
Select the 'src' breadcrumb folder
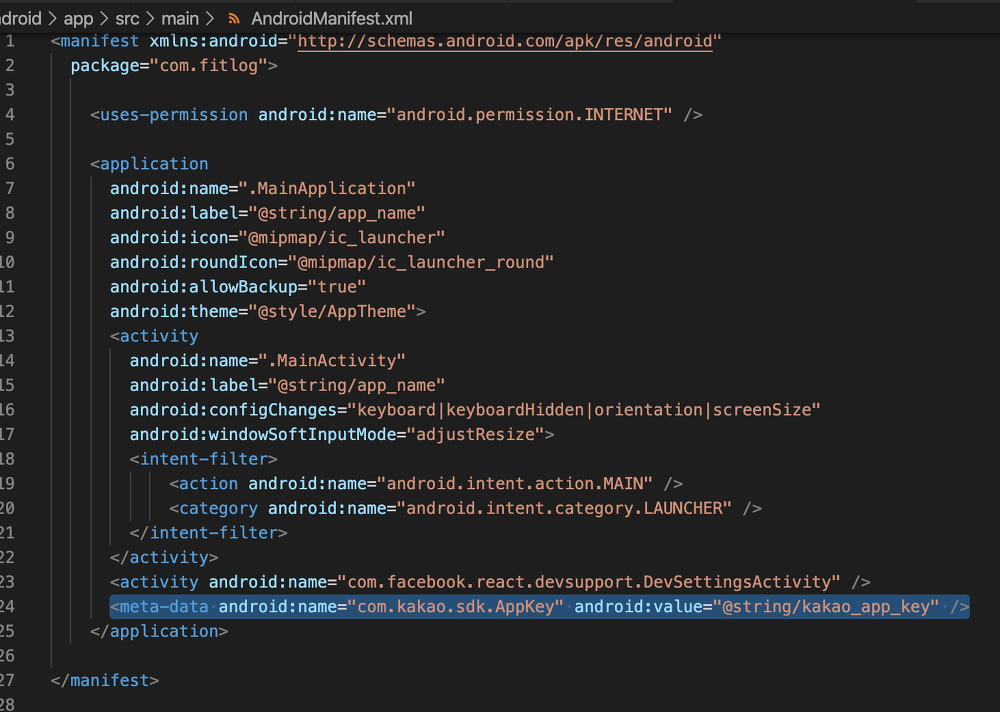pos(128,19)
